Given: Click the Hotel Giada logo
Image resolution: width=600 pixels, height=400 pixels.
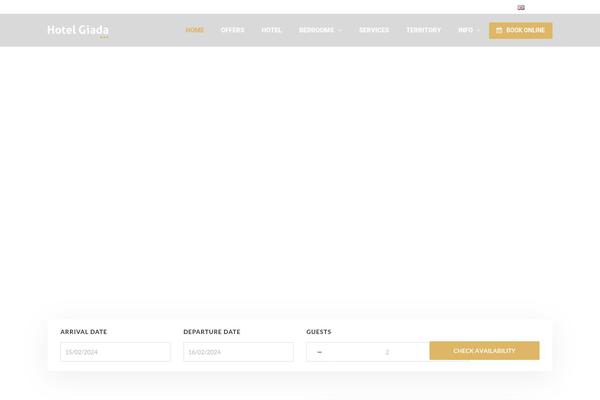Looking at the screenshot, I should [78, 30].
